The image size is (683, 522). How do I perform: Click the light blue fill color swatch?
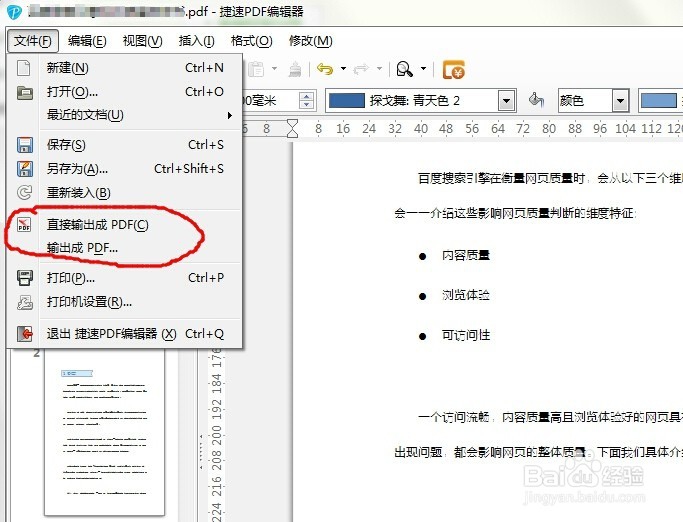tap(659, 101)
